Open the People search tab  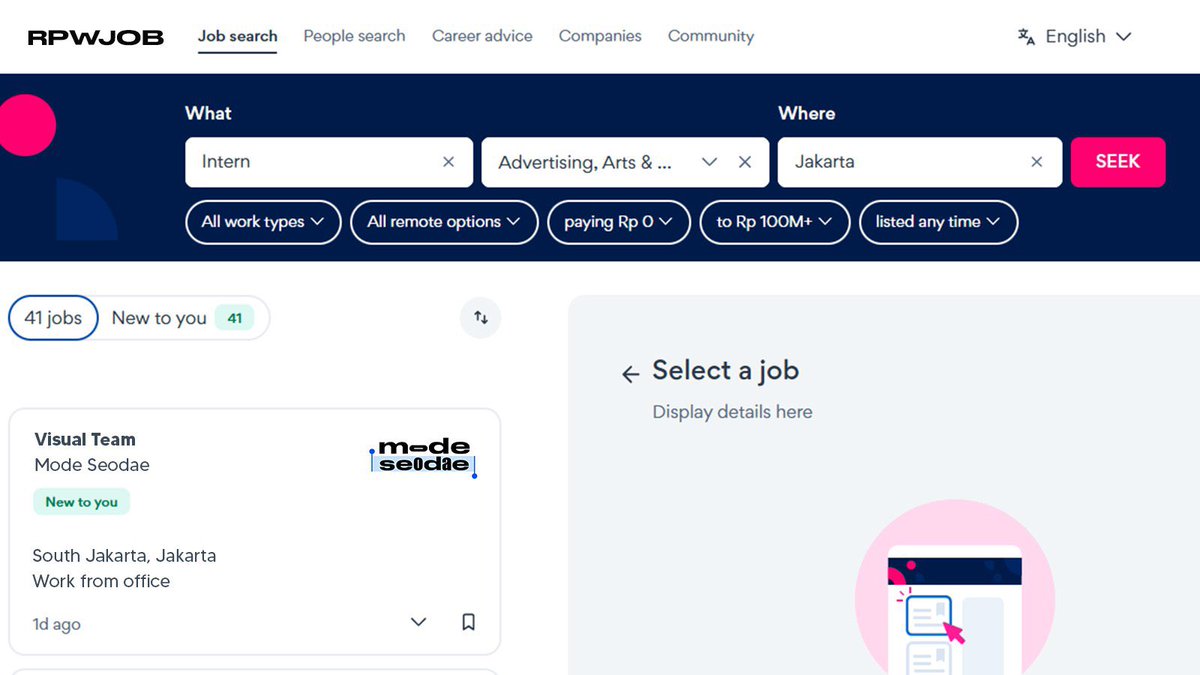click(x=354, y=36)
